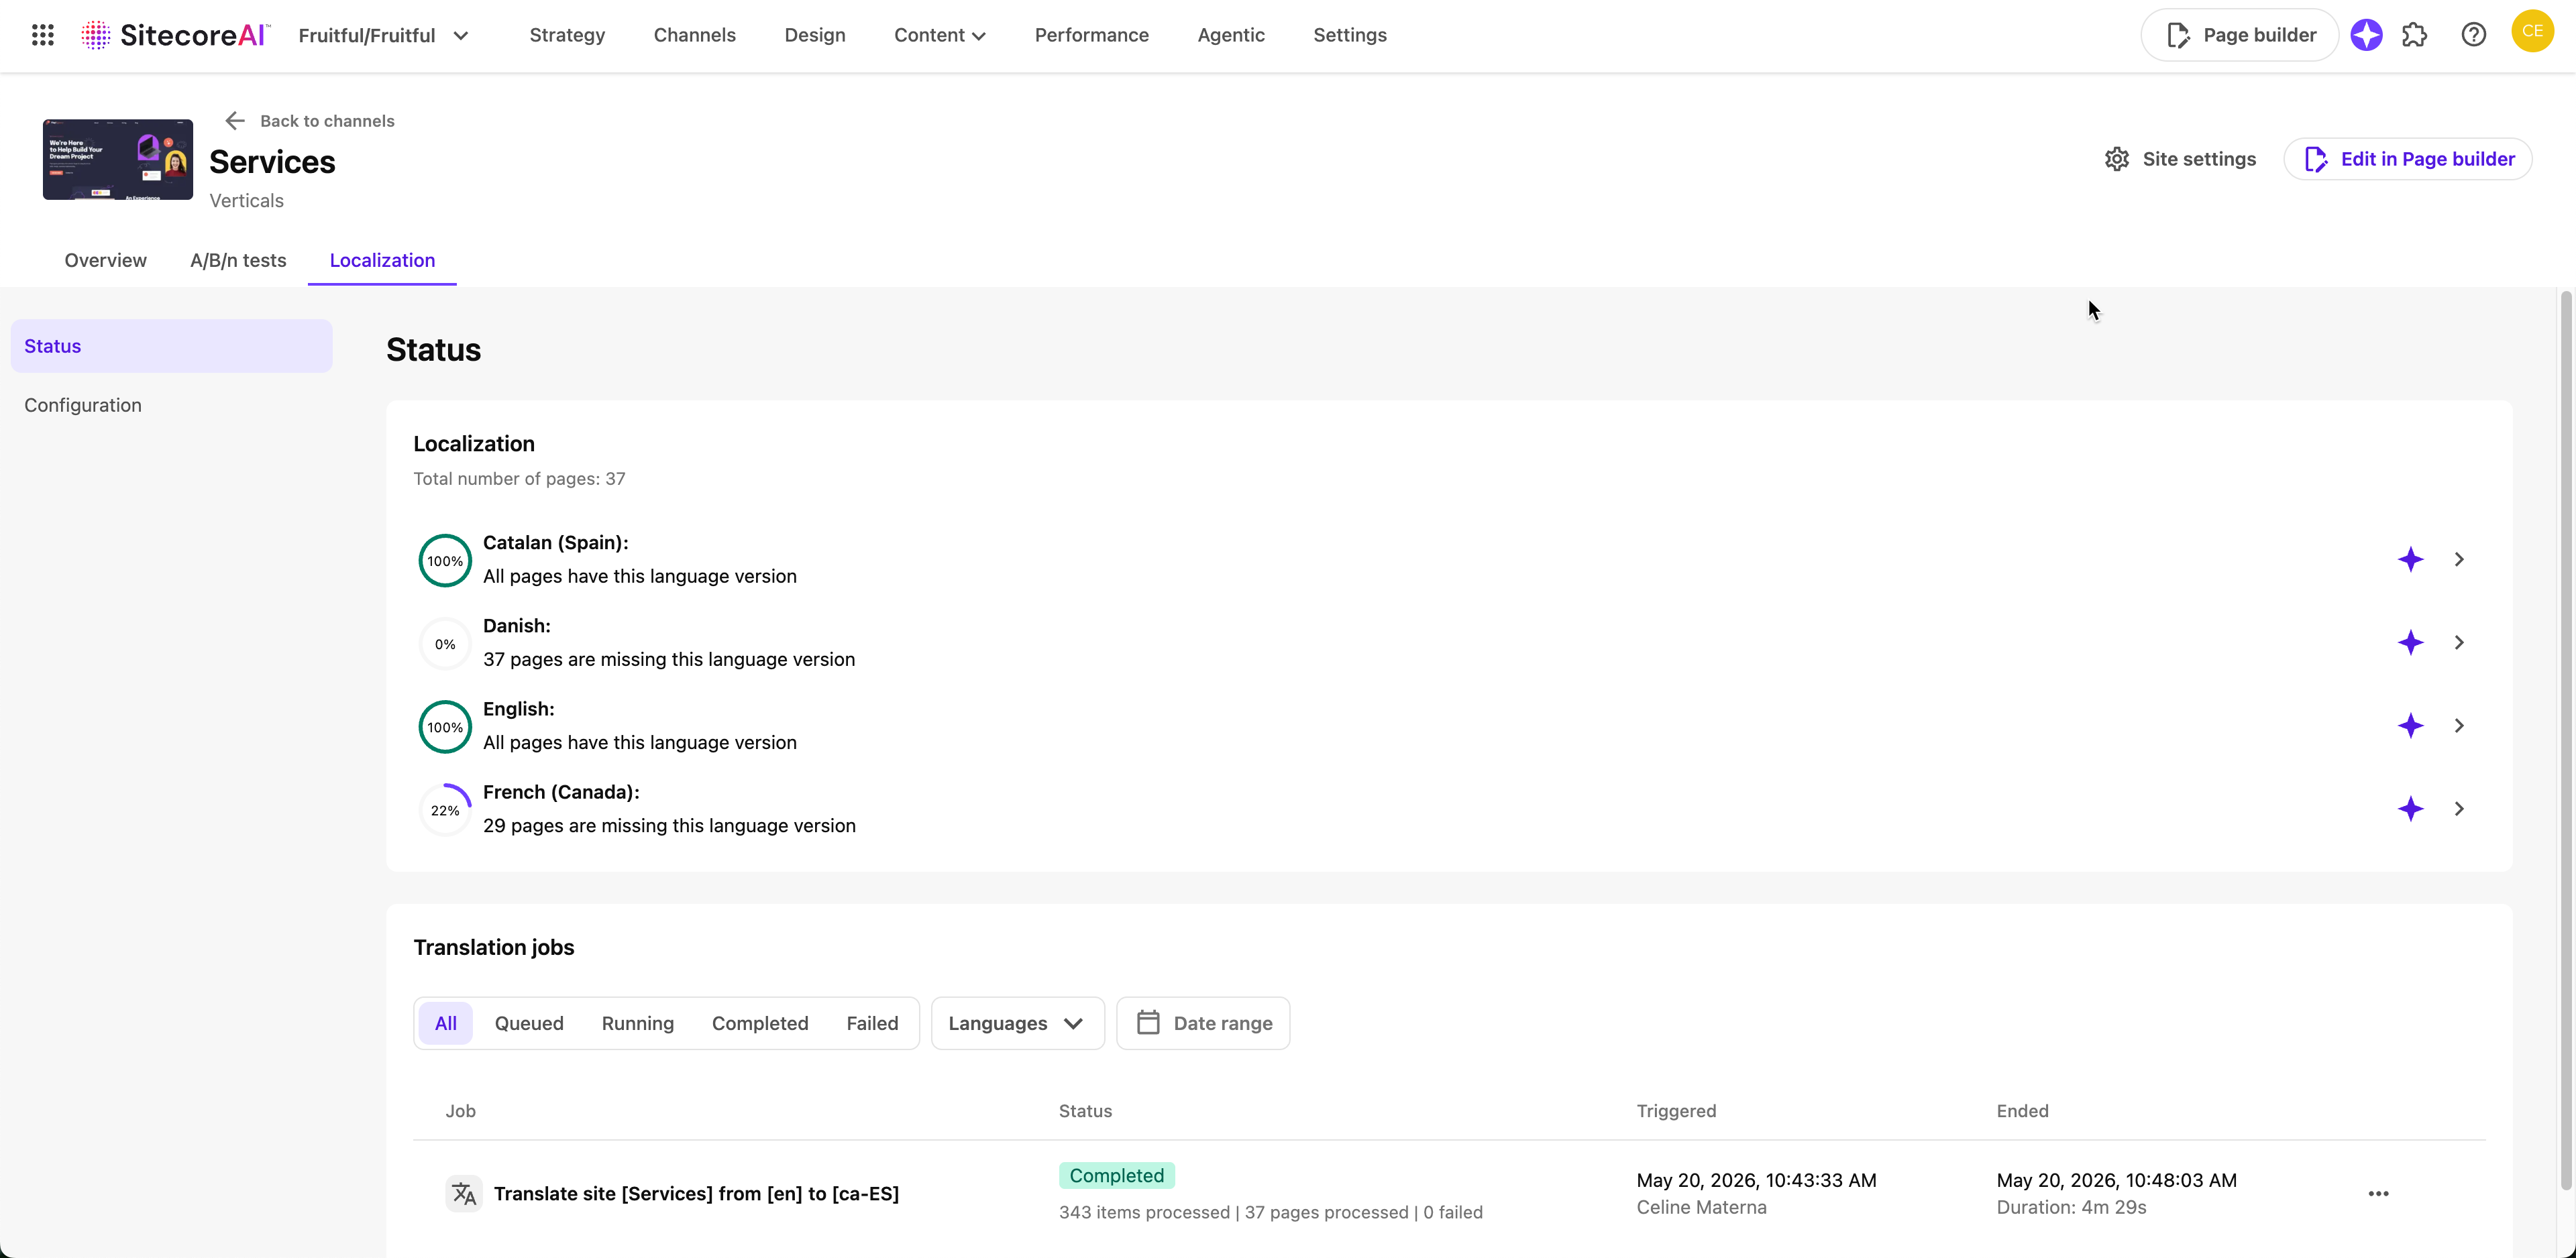
Task: Click the AI translate sparkle for Catalan (Spain)
Action: coord(2410,559)
